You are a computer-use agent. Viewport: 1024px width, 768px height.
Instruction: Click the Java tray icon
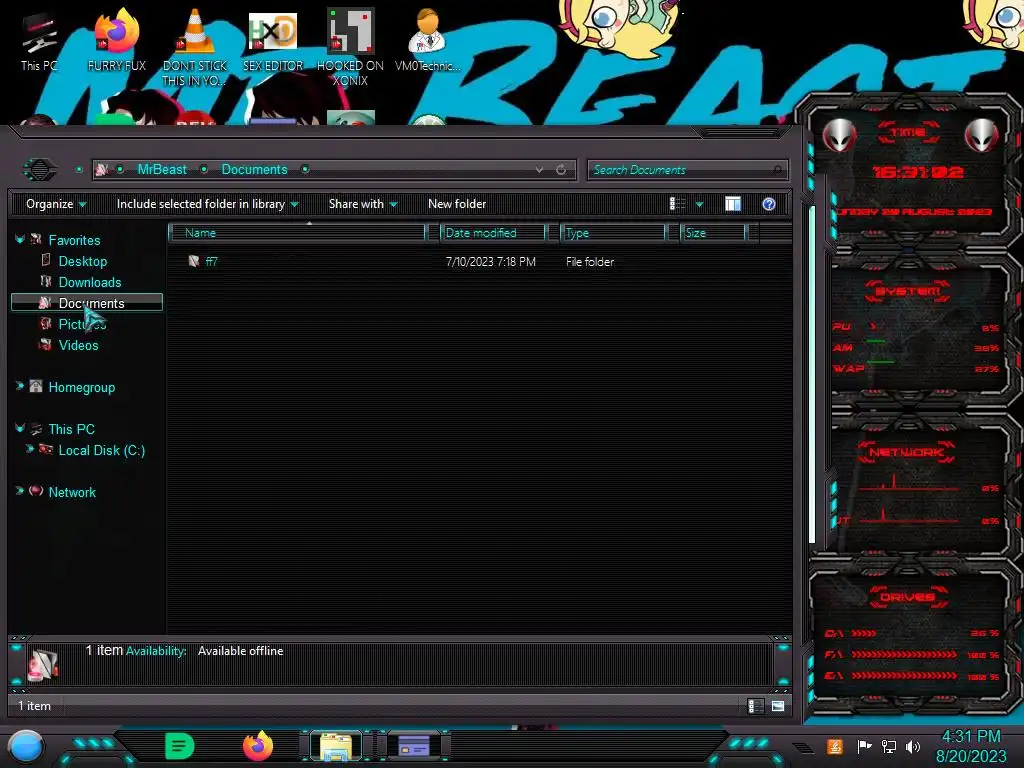coord(834,746)
